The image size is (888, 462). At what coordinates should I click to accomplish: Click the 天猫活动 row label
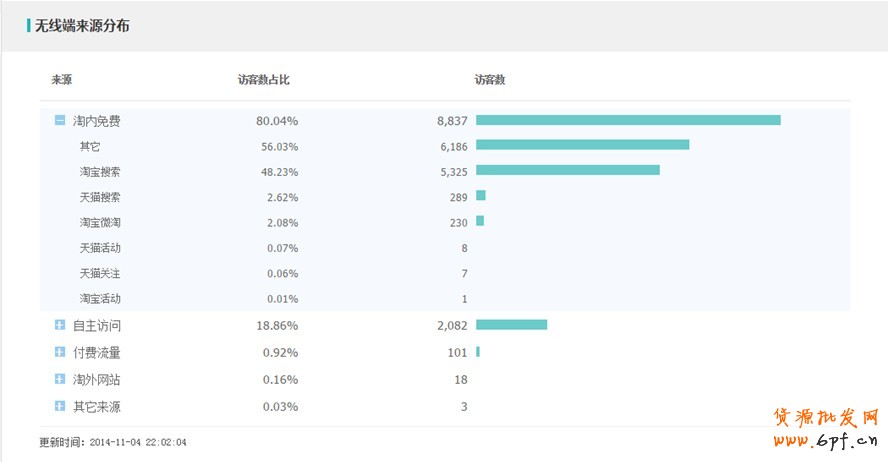pos(100,248)
